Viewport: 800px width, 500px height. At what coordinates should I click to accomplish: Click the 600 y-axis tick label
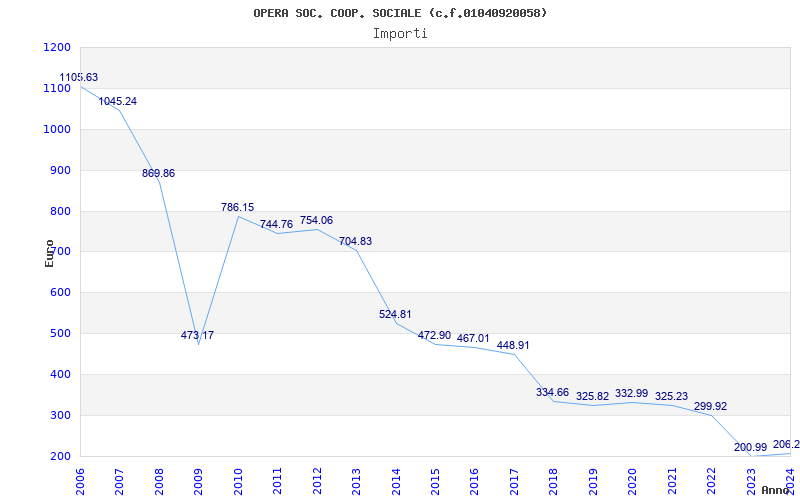click(61, 293)
